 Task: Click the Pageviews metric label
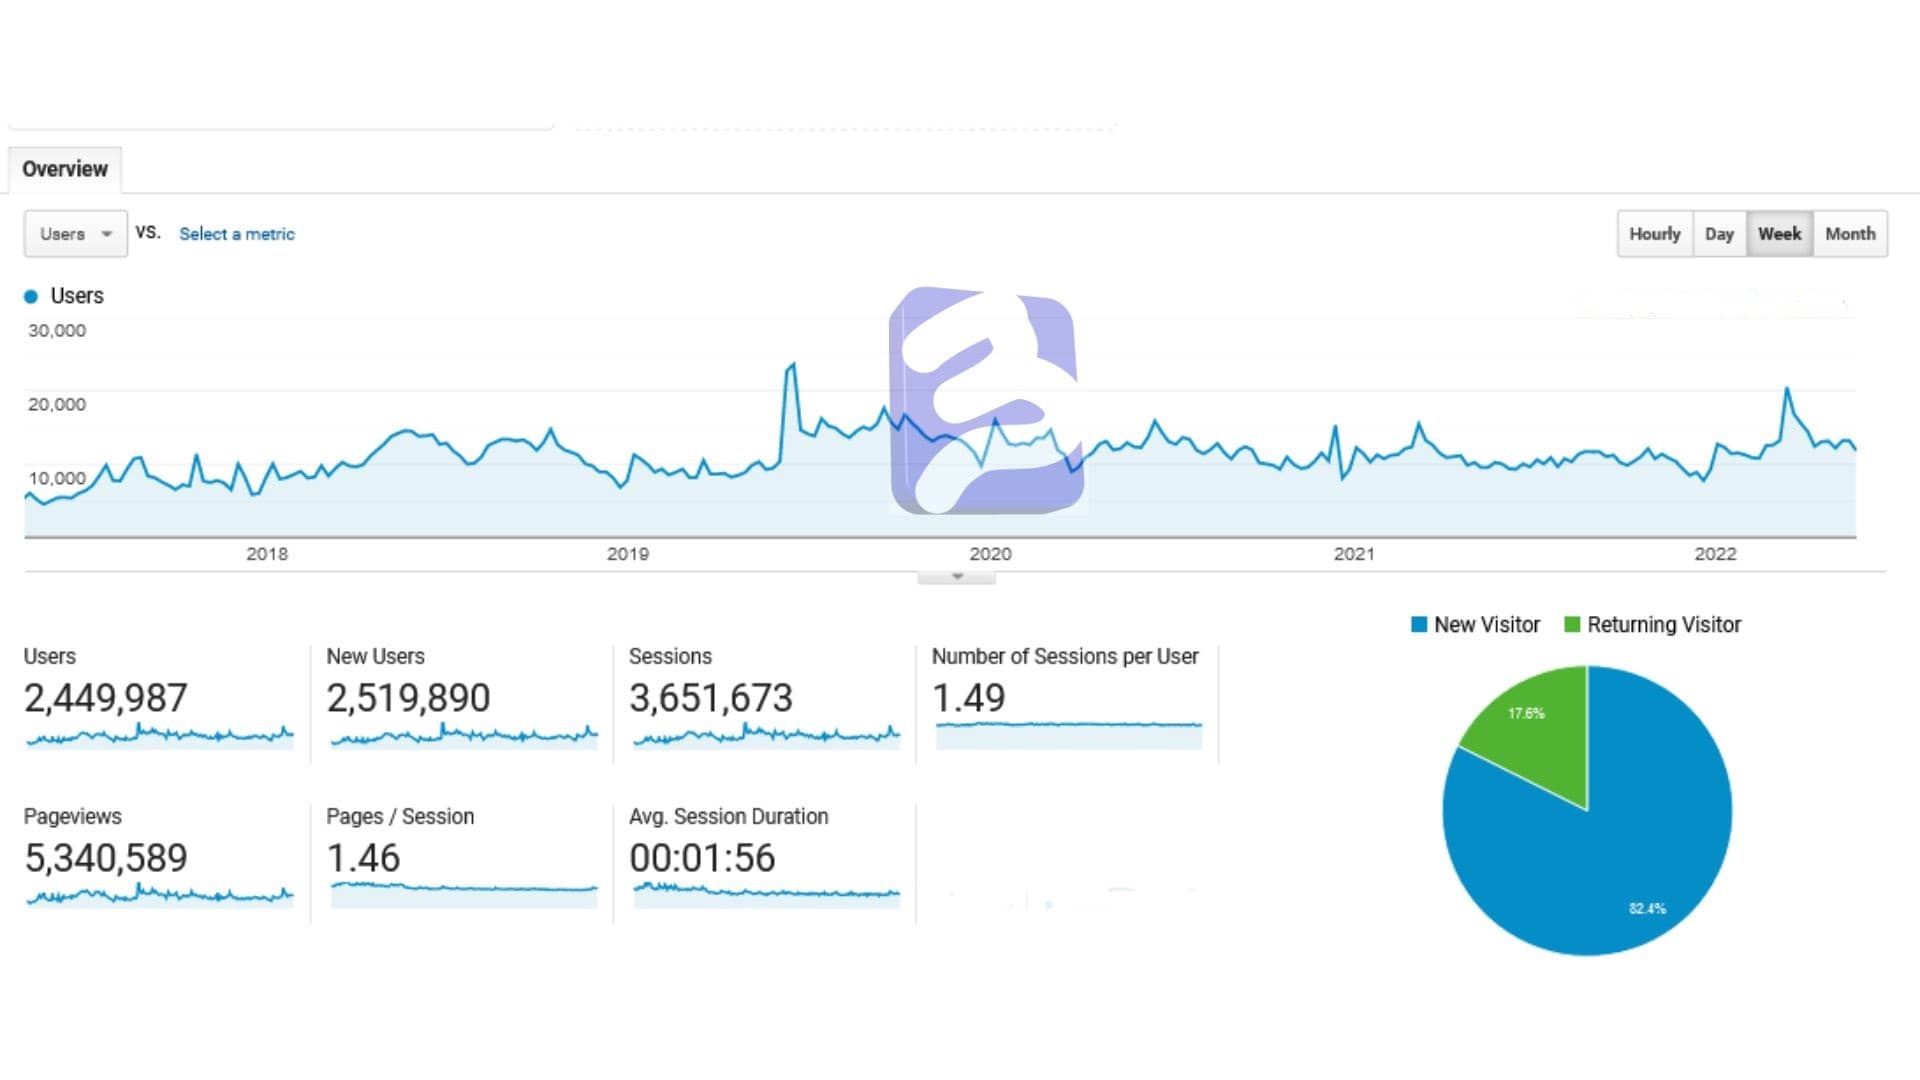coord(73,817)
